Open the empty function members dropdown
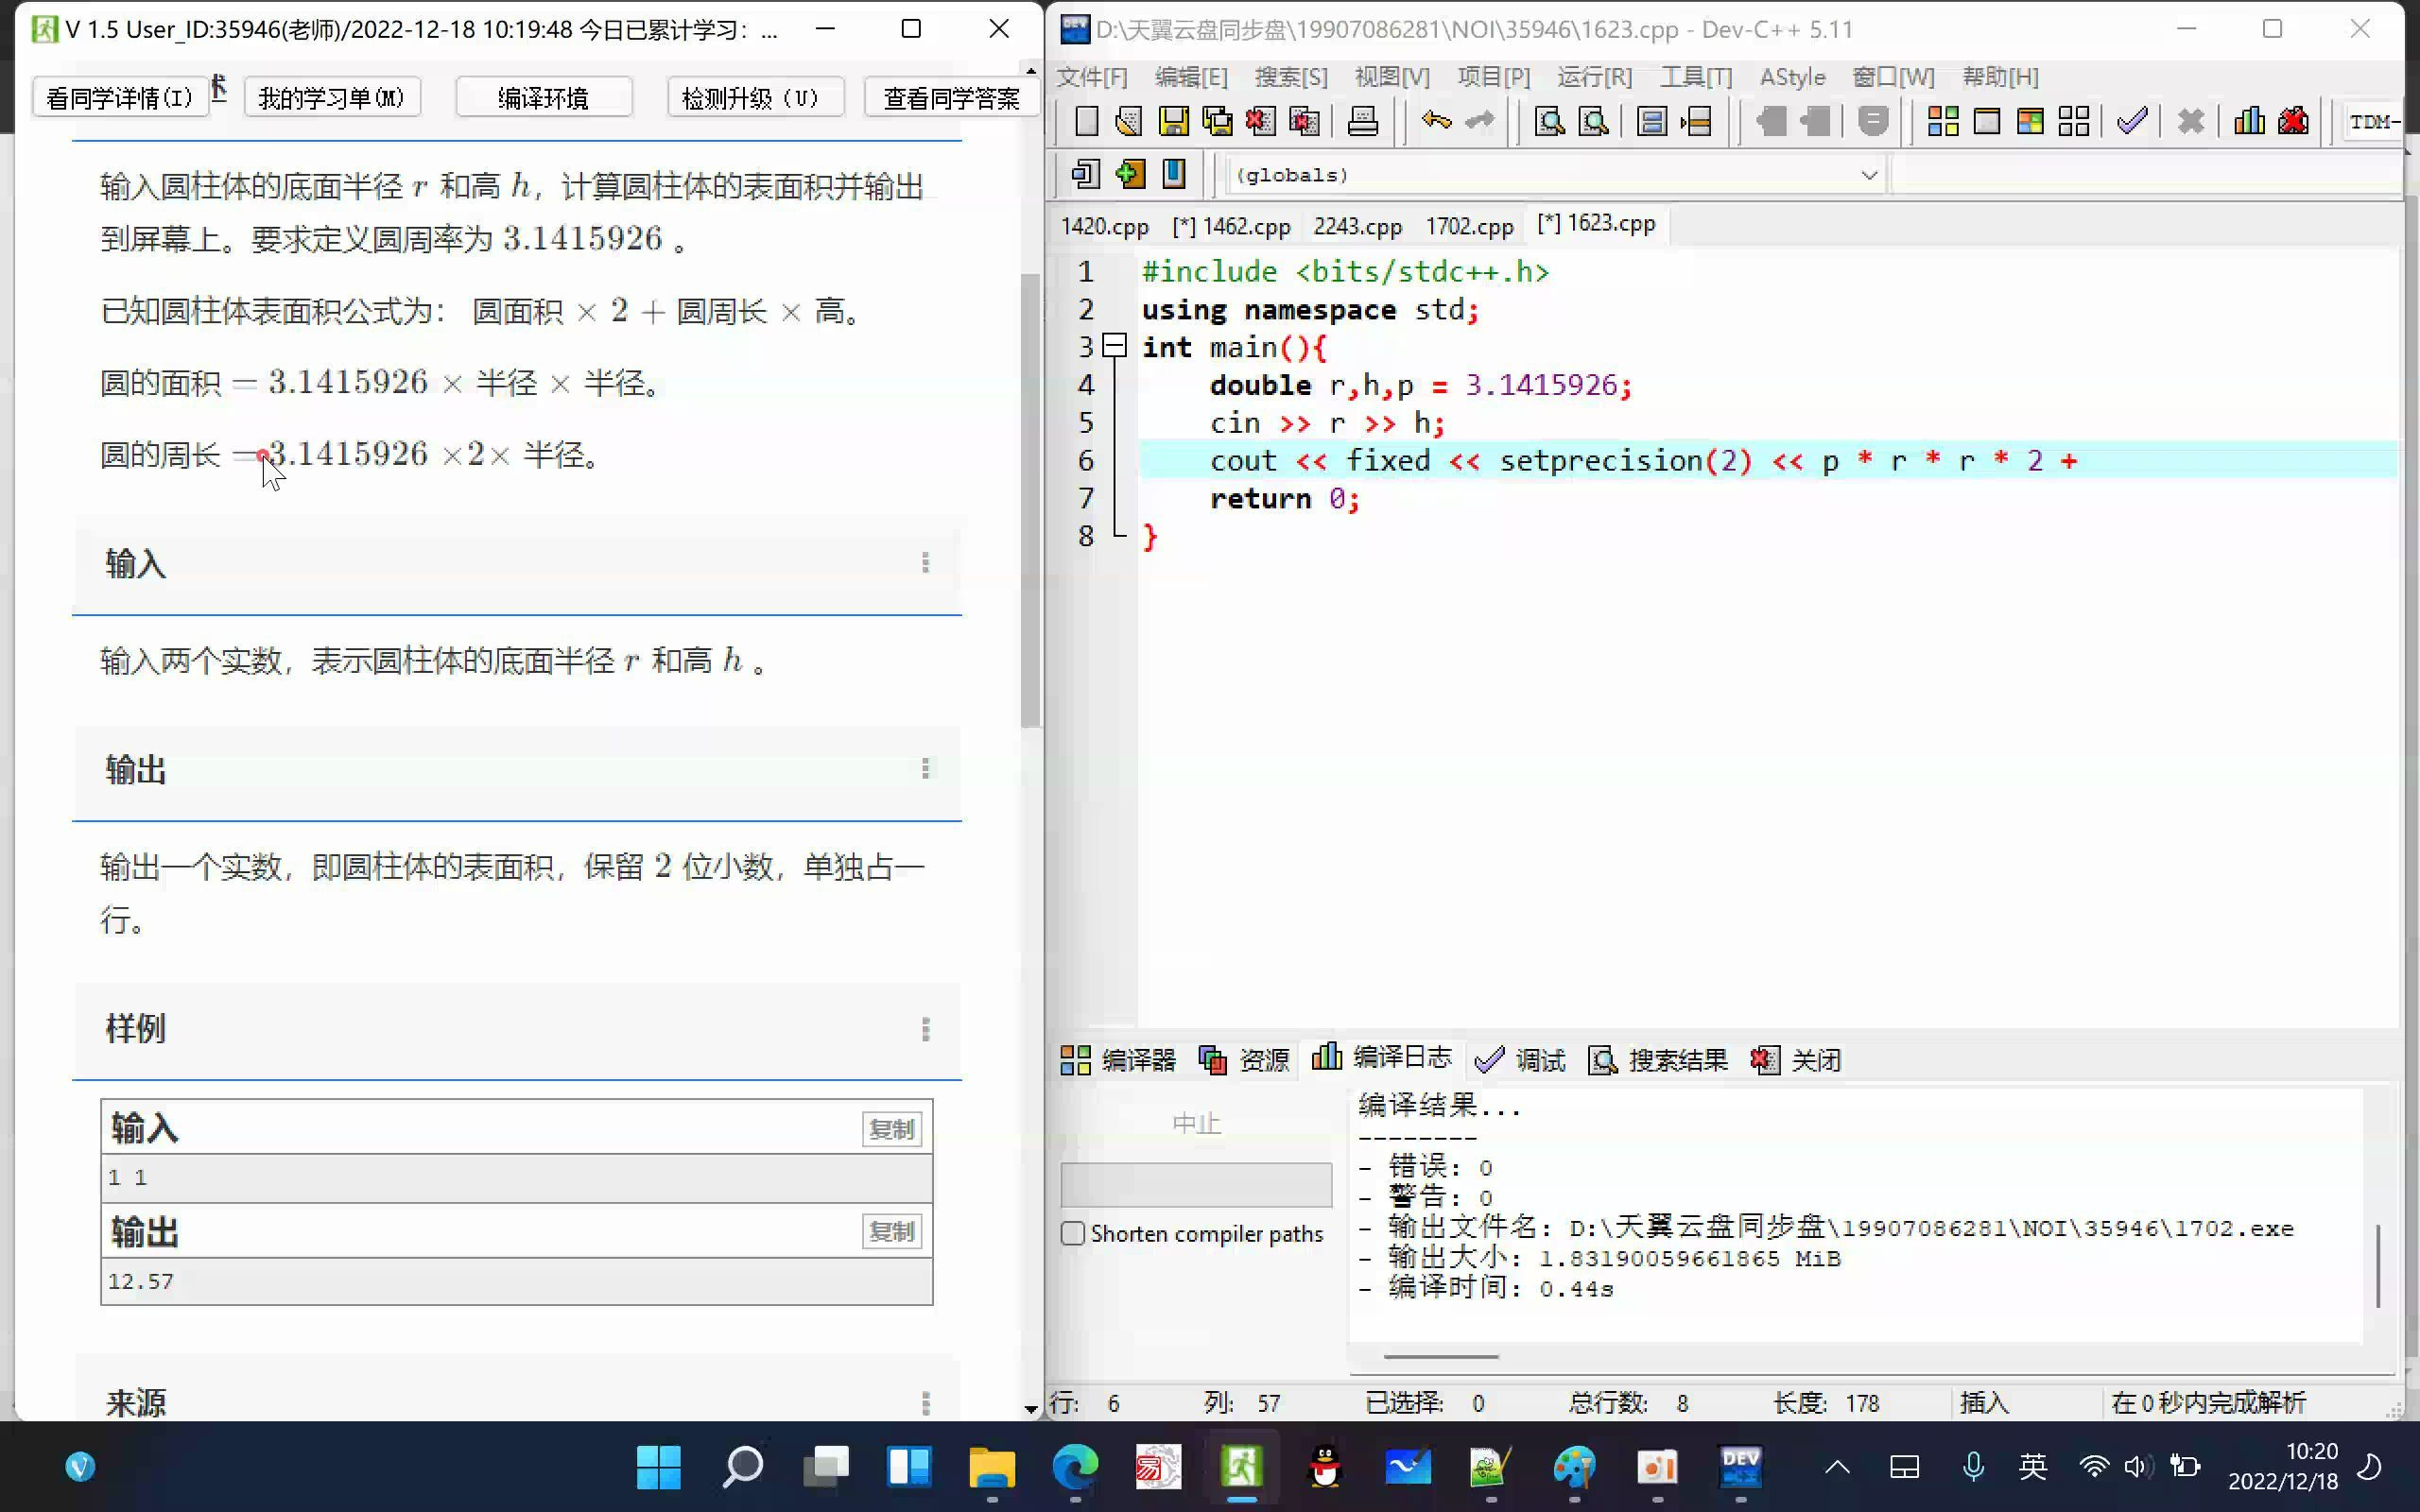The height and width of the screenshot is (1512, 2420). [2146, 175]
